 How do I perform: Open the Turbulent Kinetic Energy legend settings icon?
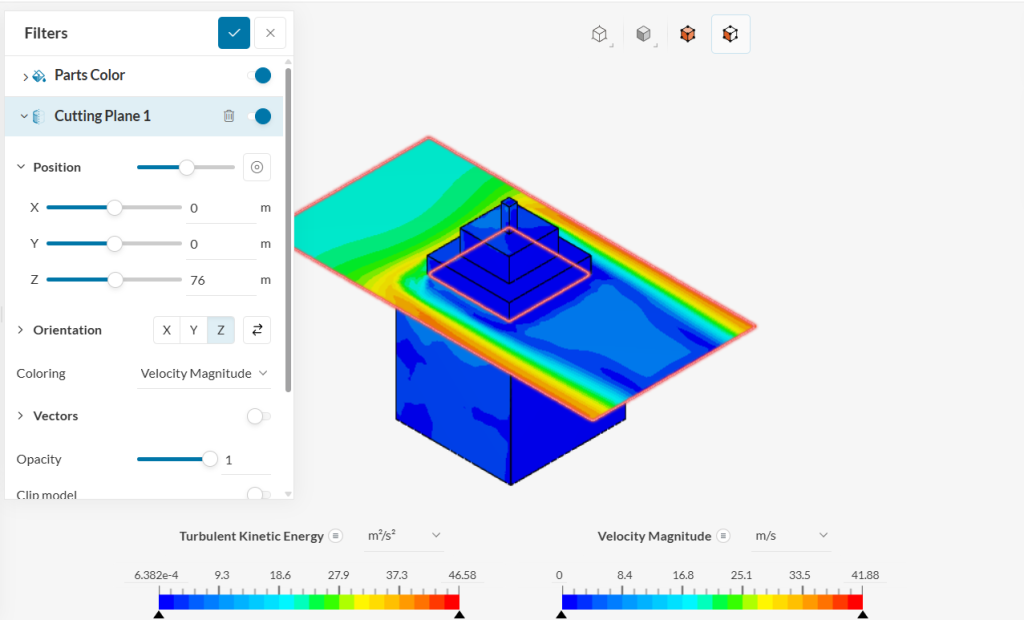tap(336, 536)
